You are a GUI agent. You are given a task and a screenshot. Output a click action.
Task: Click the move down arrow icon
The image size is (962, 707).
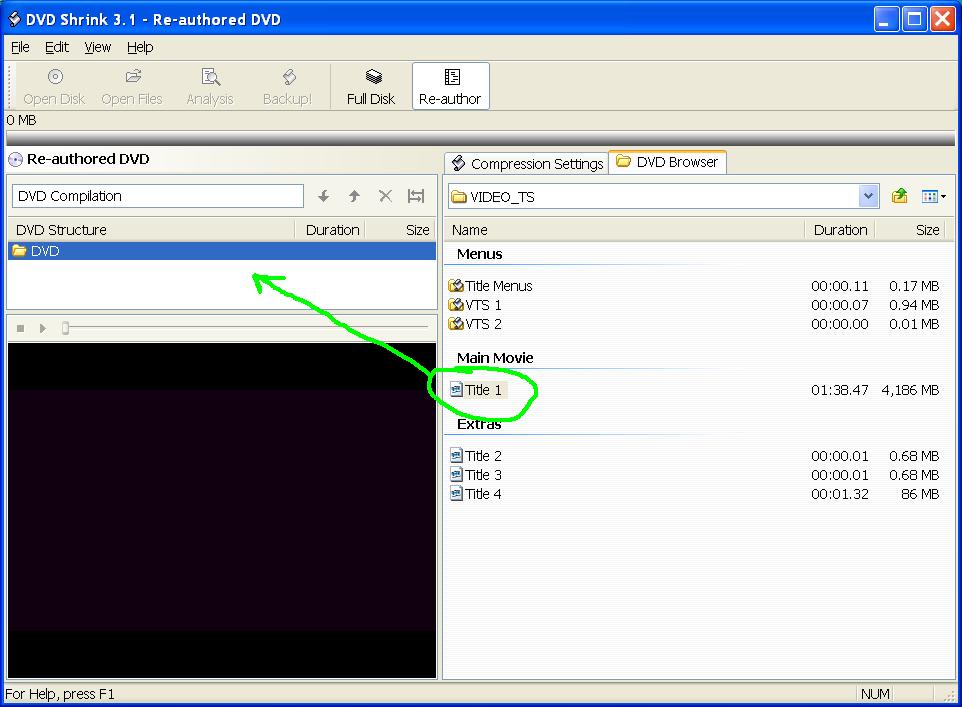pyautogui.click(x=323, y=196)
